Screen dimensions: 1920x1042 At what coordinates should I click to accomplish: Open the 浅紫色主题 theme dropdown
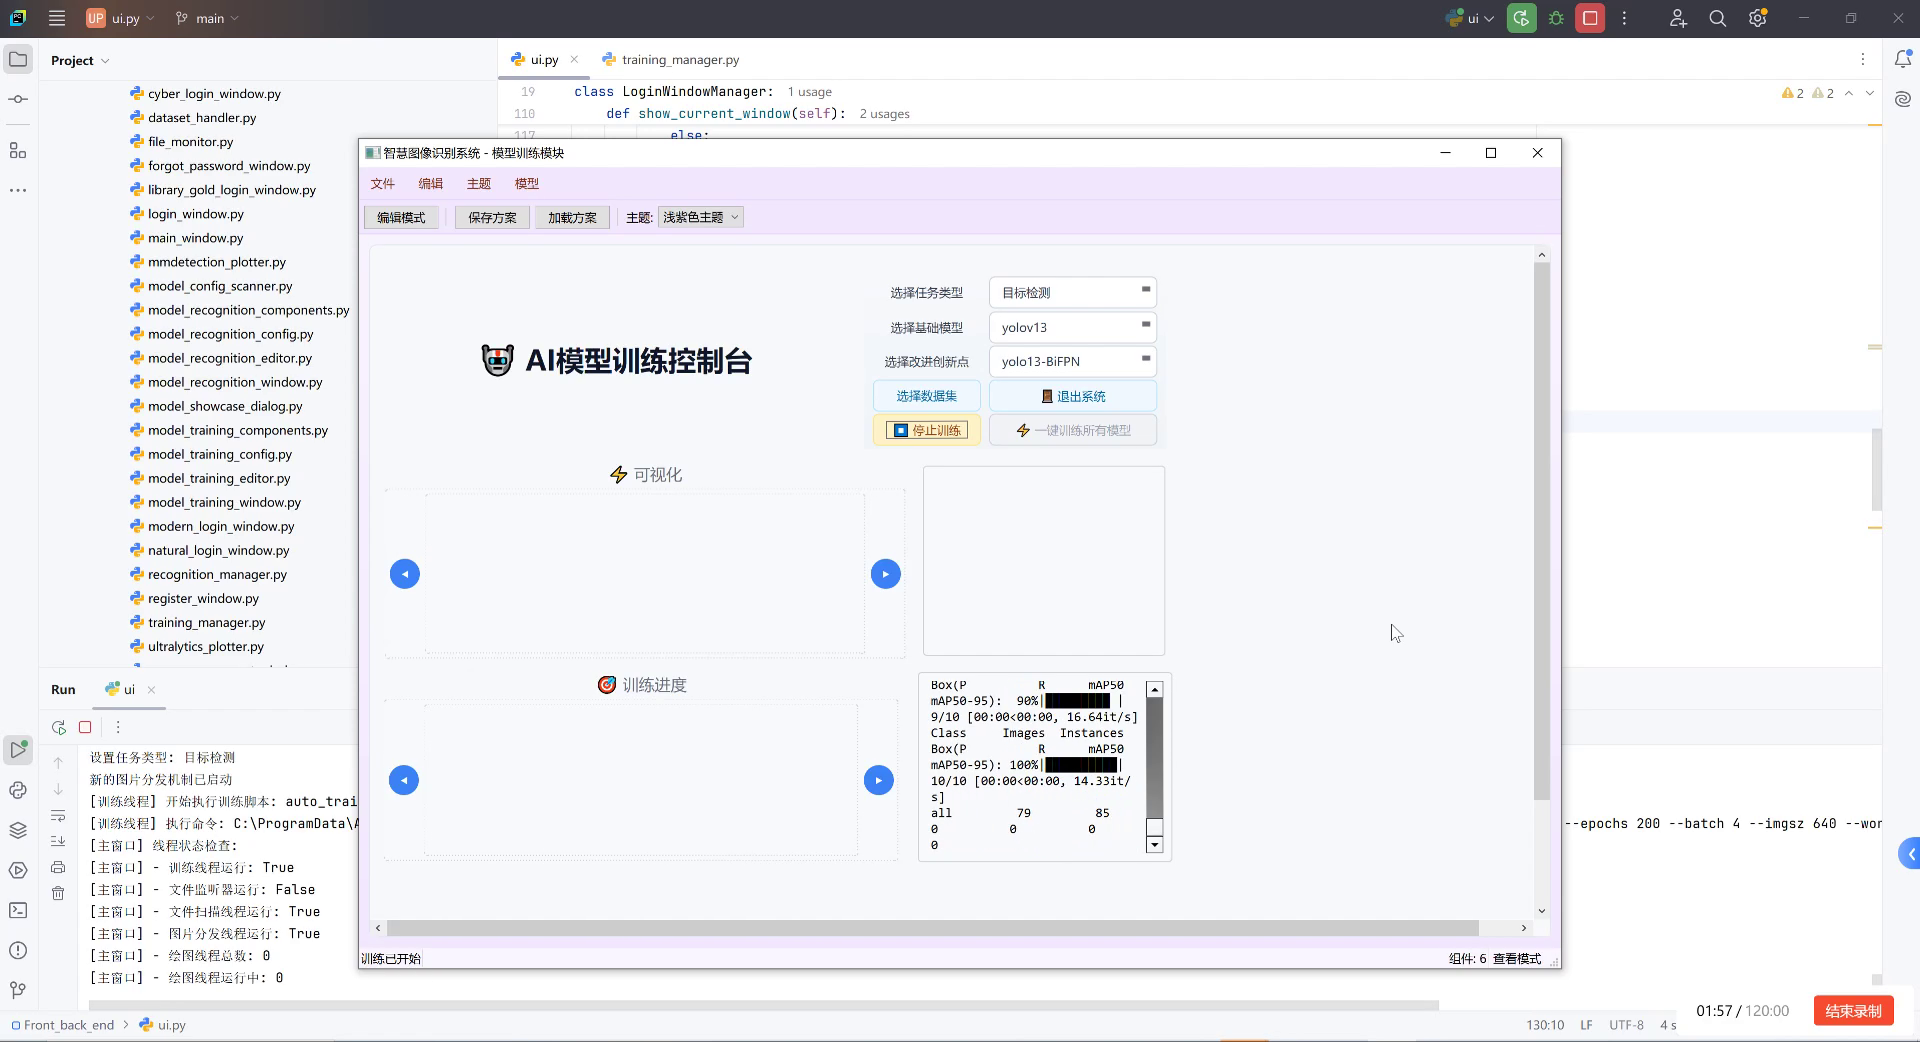click(700, 217)
